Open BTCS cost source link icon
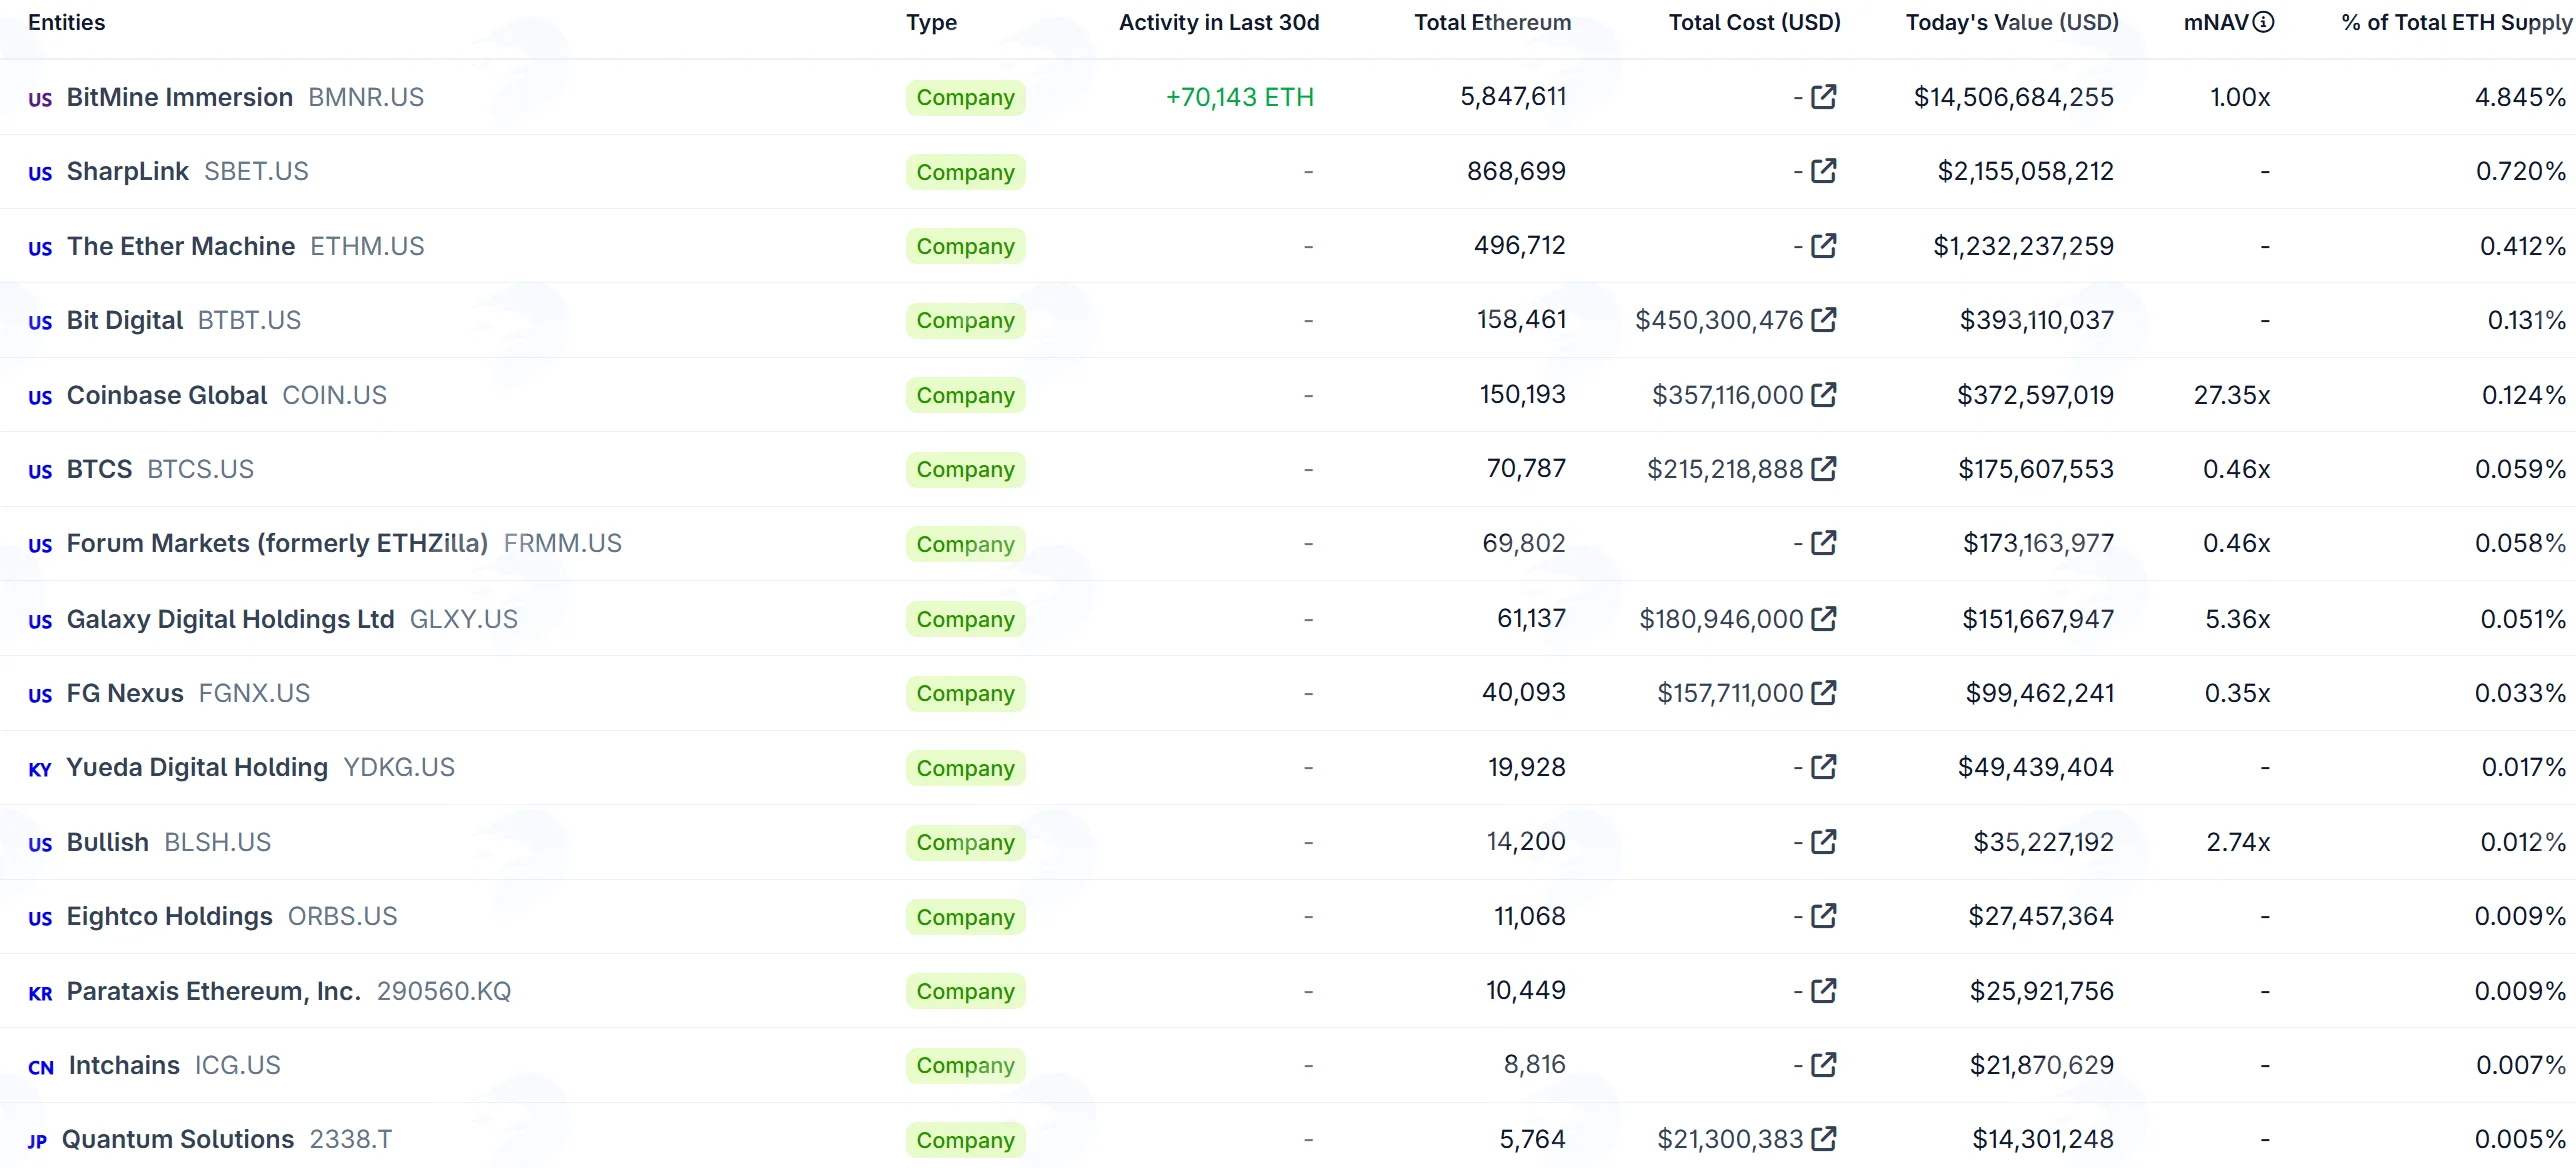 pyautogui.click(x=1824, y=468)
